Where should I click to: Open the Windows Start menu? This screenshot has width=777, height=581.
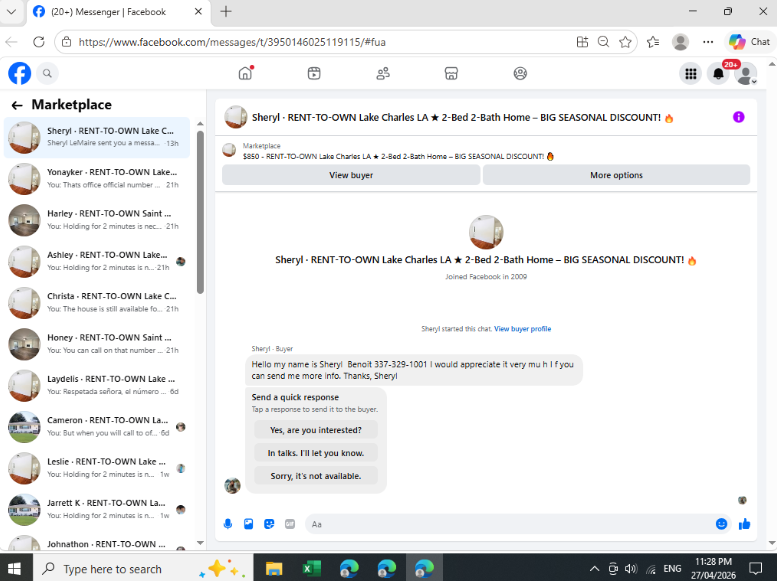14,568
